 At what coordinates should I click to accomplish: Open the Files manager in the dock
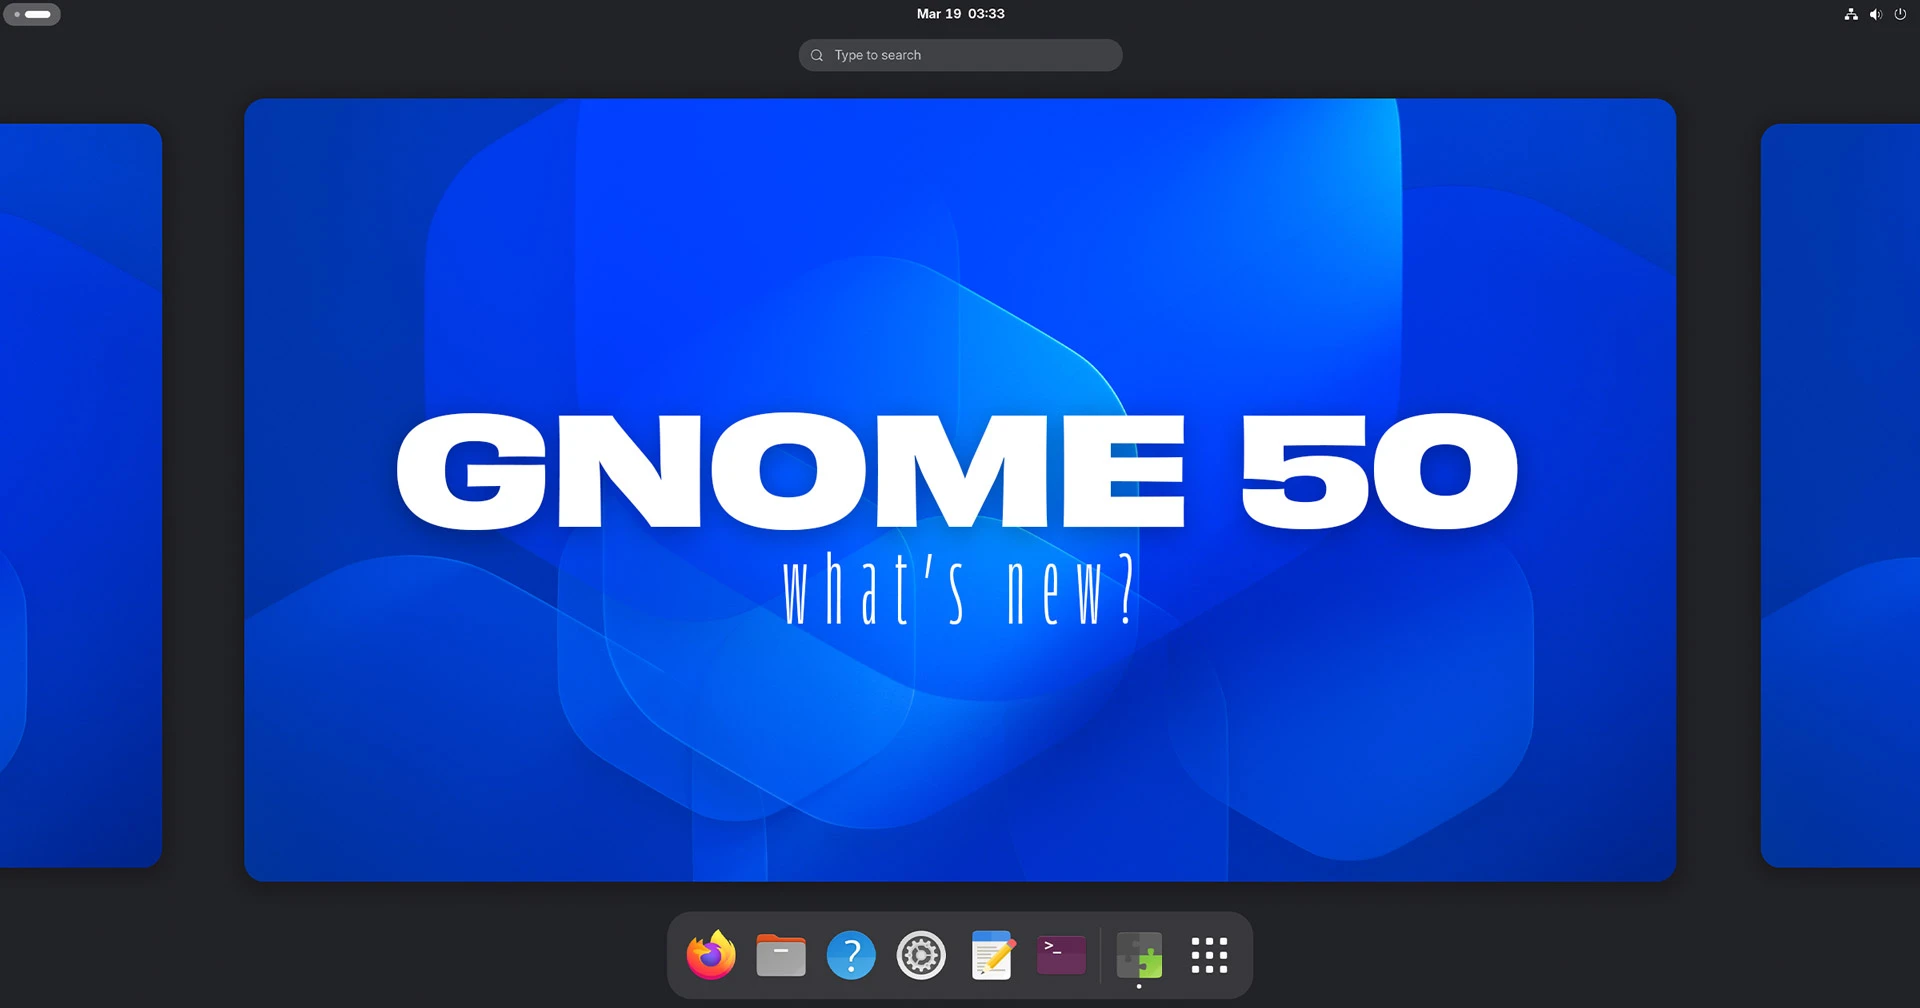[x=781, y=956]
